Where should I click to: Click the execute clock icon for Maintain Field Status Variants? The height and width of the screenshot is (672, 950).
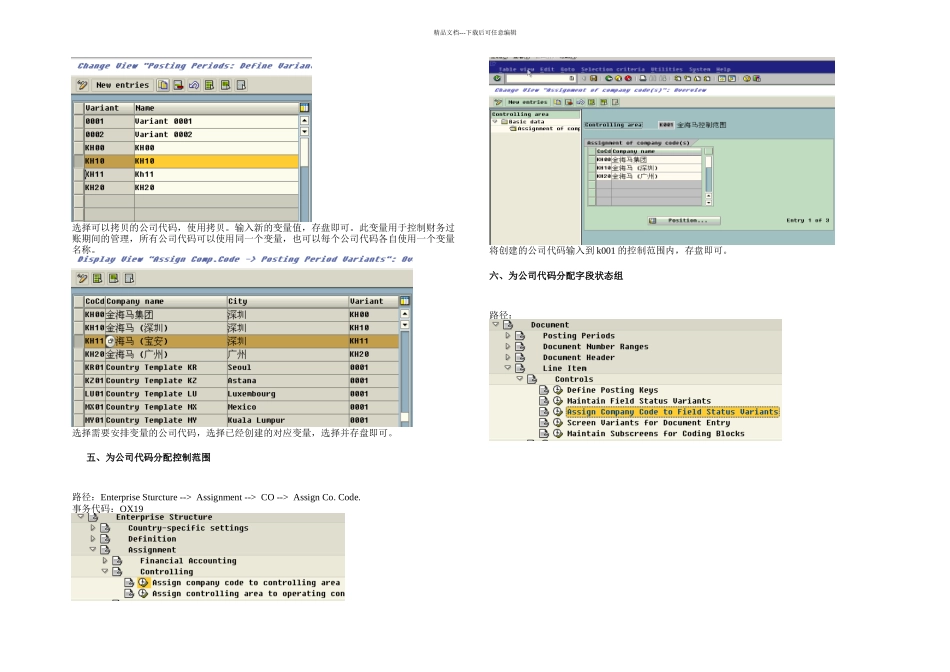click(x=558, y=401)
